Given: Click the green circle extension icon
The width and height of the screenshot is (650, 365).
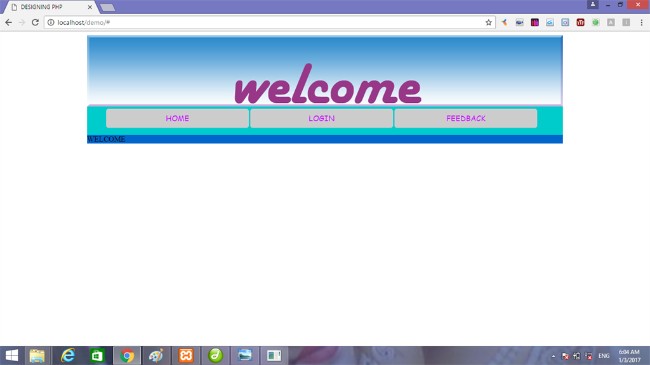Looking at the screenshot, I should (x=596, y=22).
